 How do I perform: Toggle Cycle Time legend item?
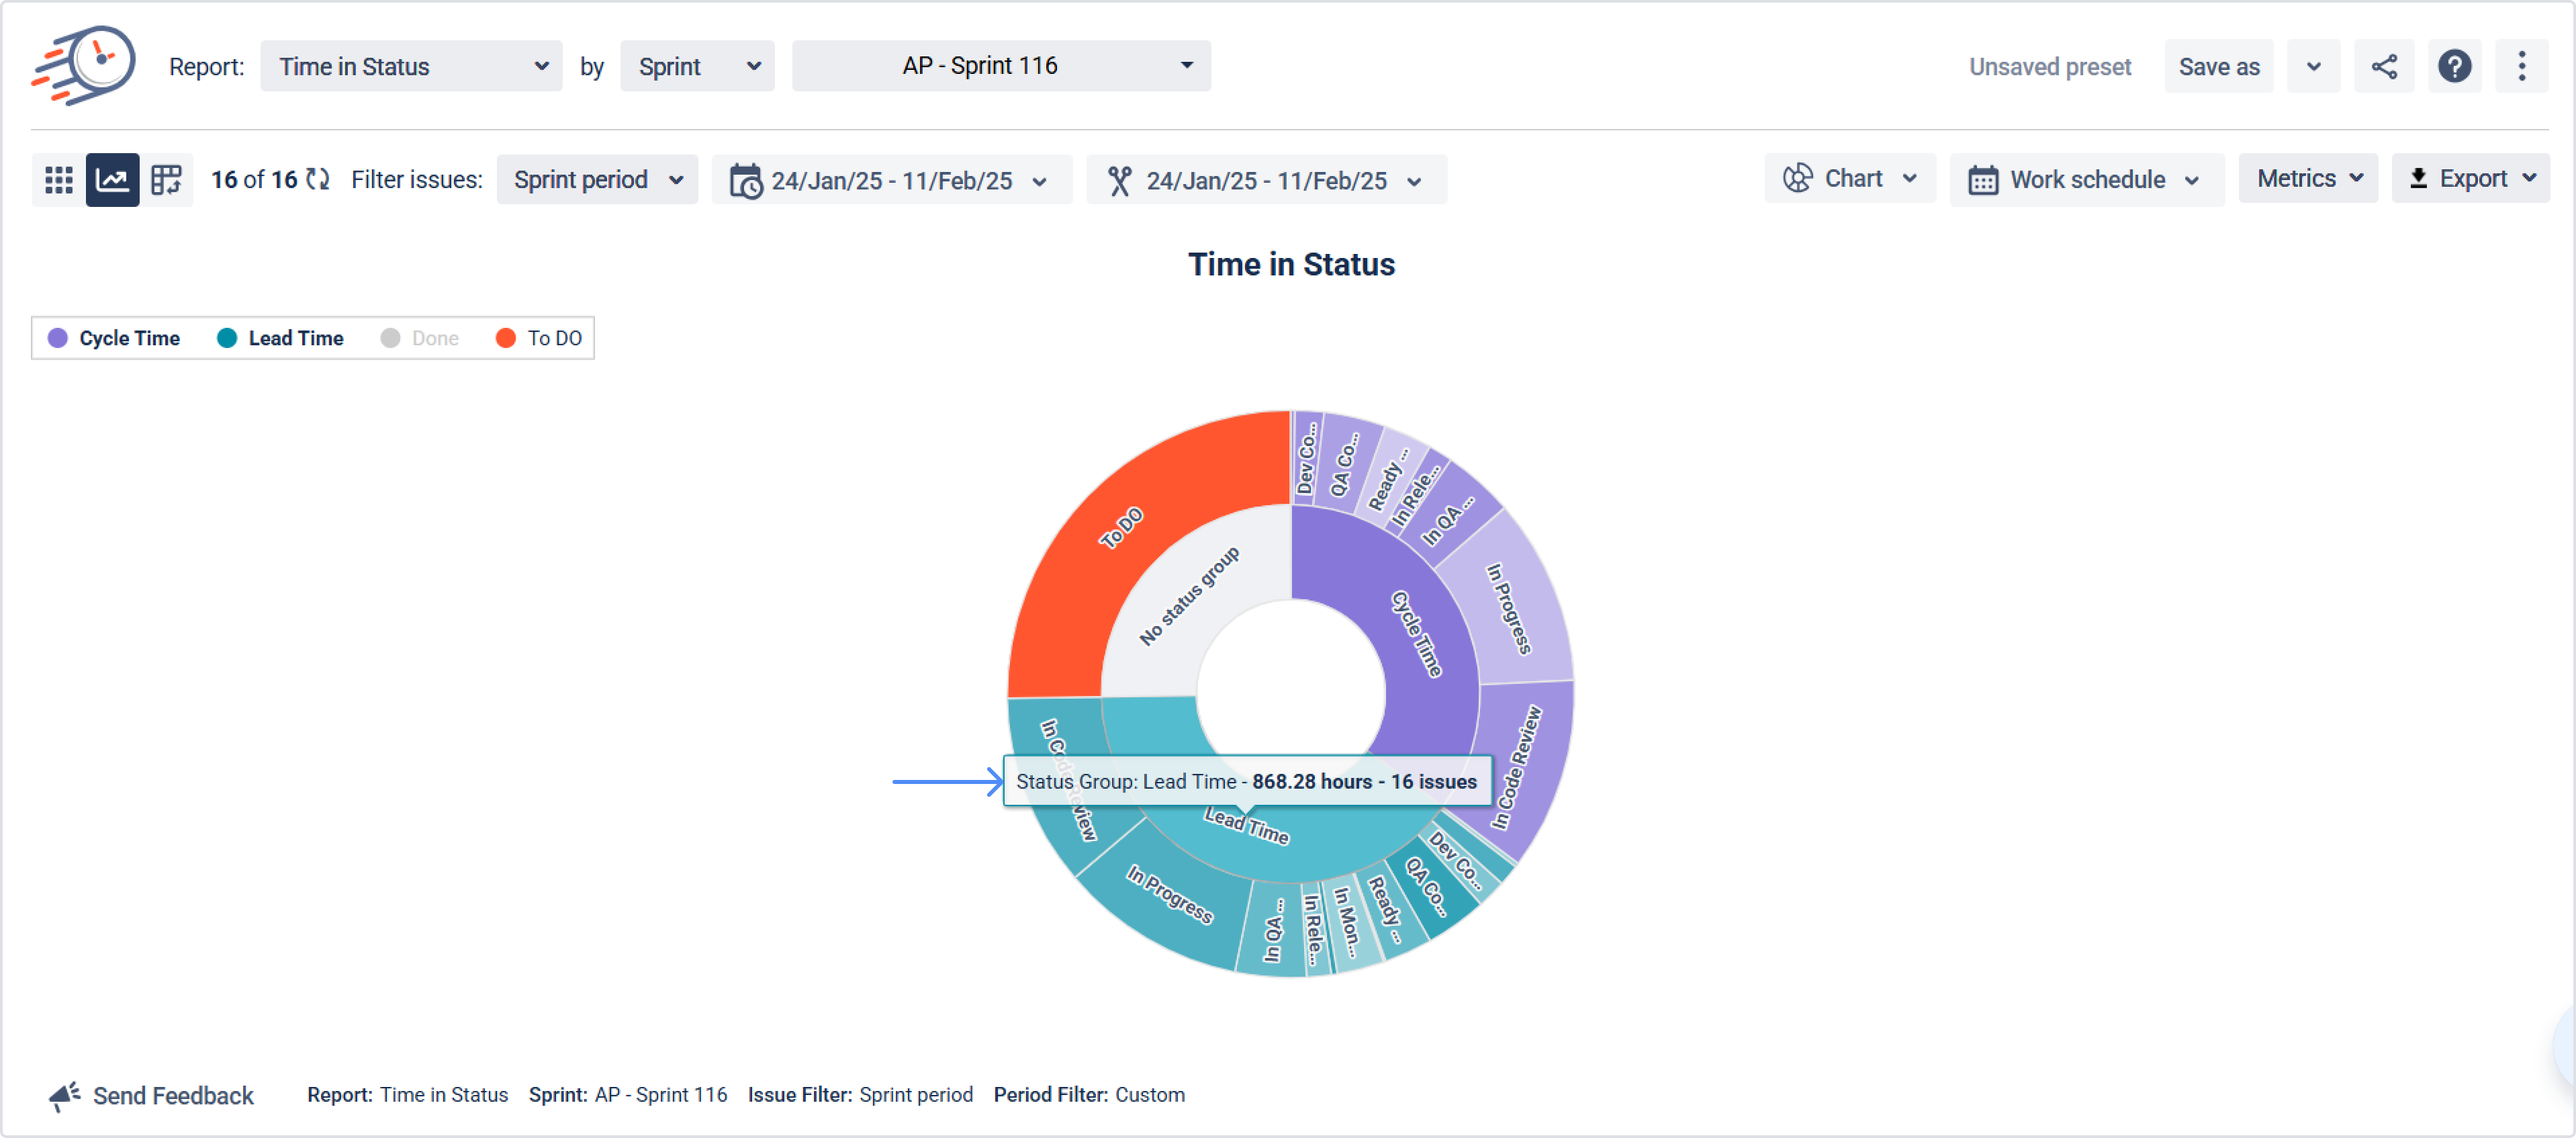pyautogui.click(x=114, y=338)
